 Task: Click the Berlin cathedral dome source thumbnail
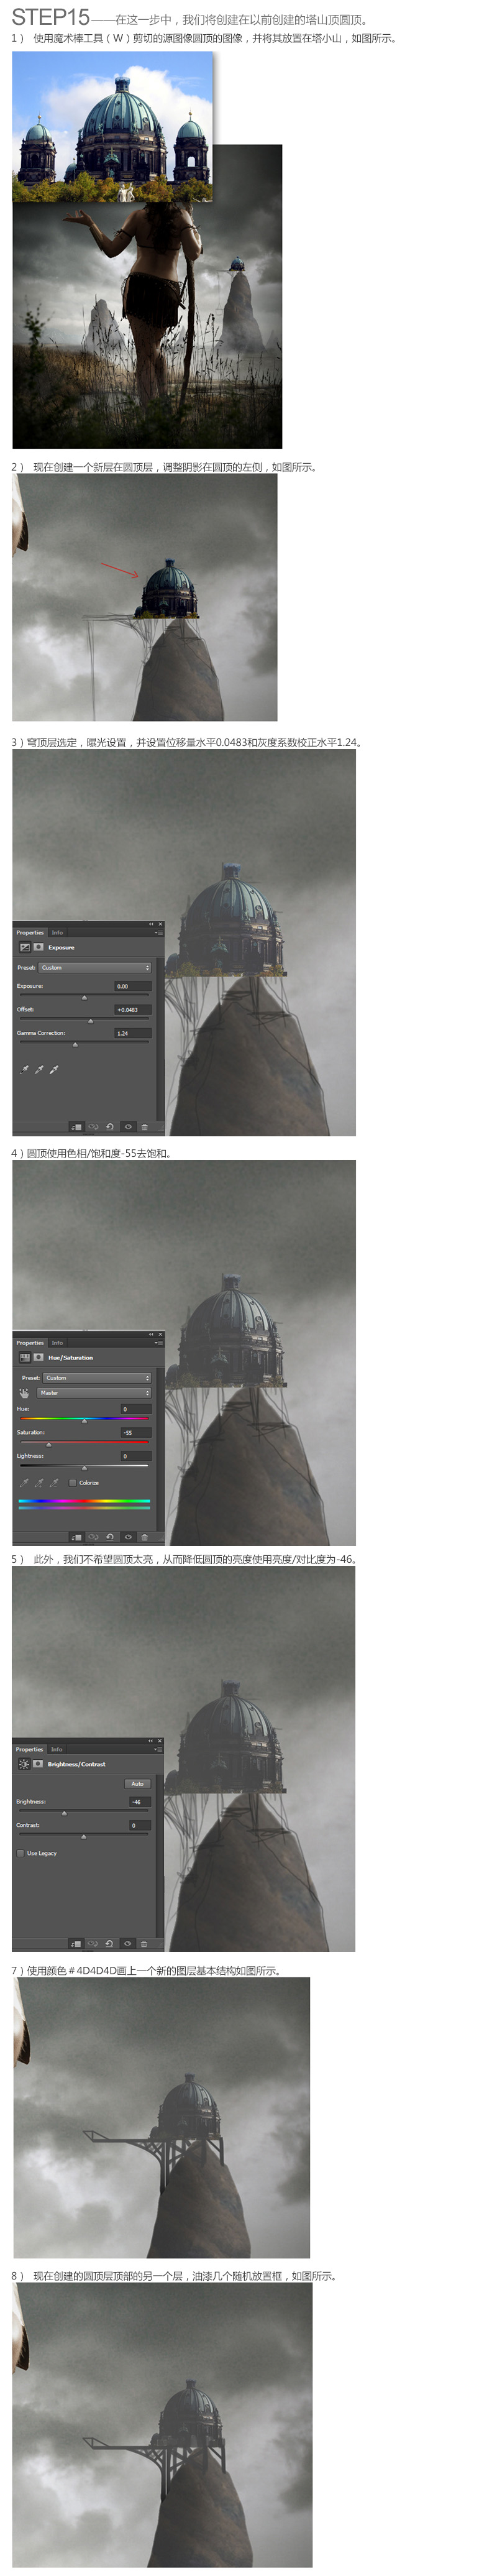tap(113, 126)
